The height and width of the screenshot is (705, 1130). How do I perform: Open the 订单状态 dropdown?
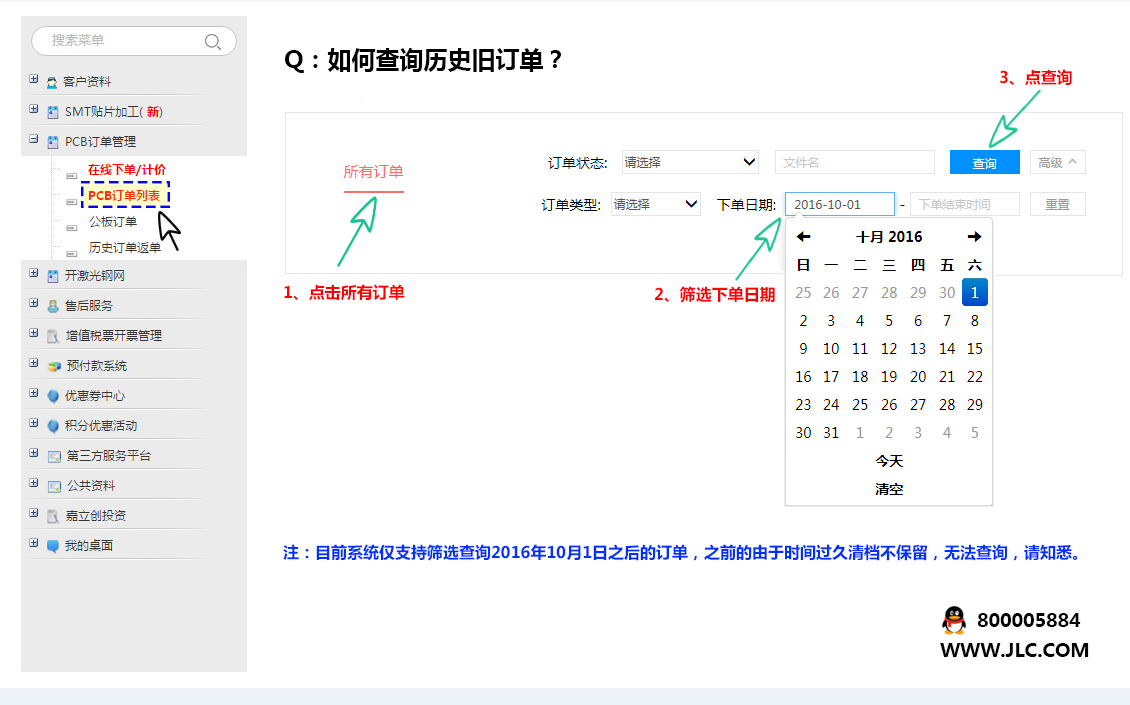[690, 162]
